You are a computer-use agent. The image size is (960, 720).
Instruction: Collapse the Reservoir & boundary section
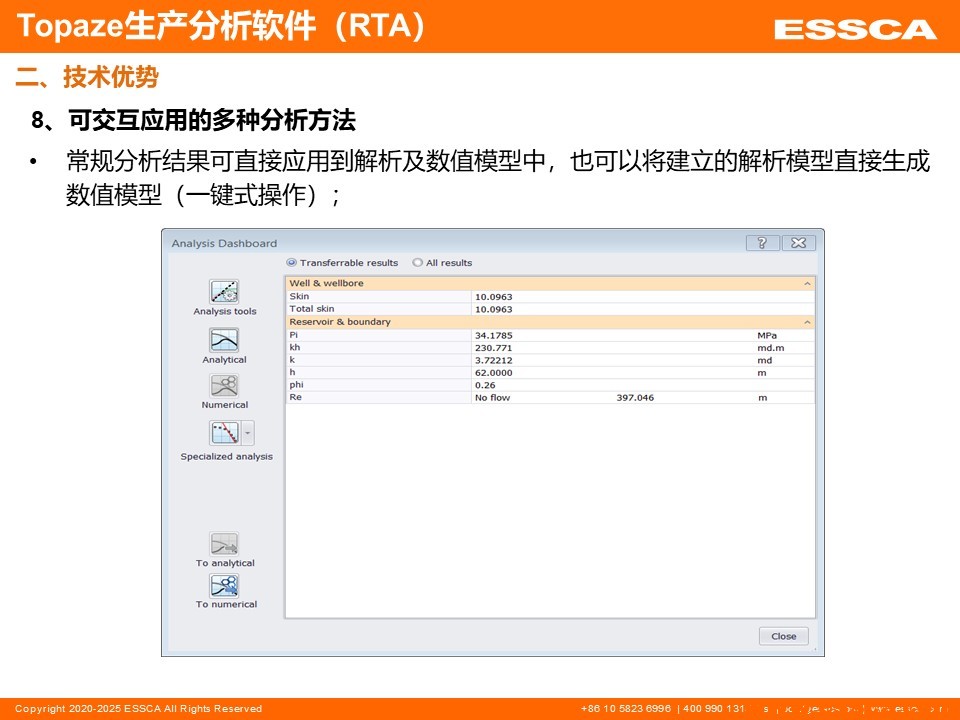click(x=807, y=323)
